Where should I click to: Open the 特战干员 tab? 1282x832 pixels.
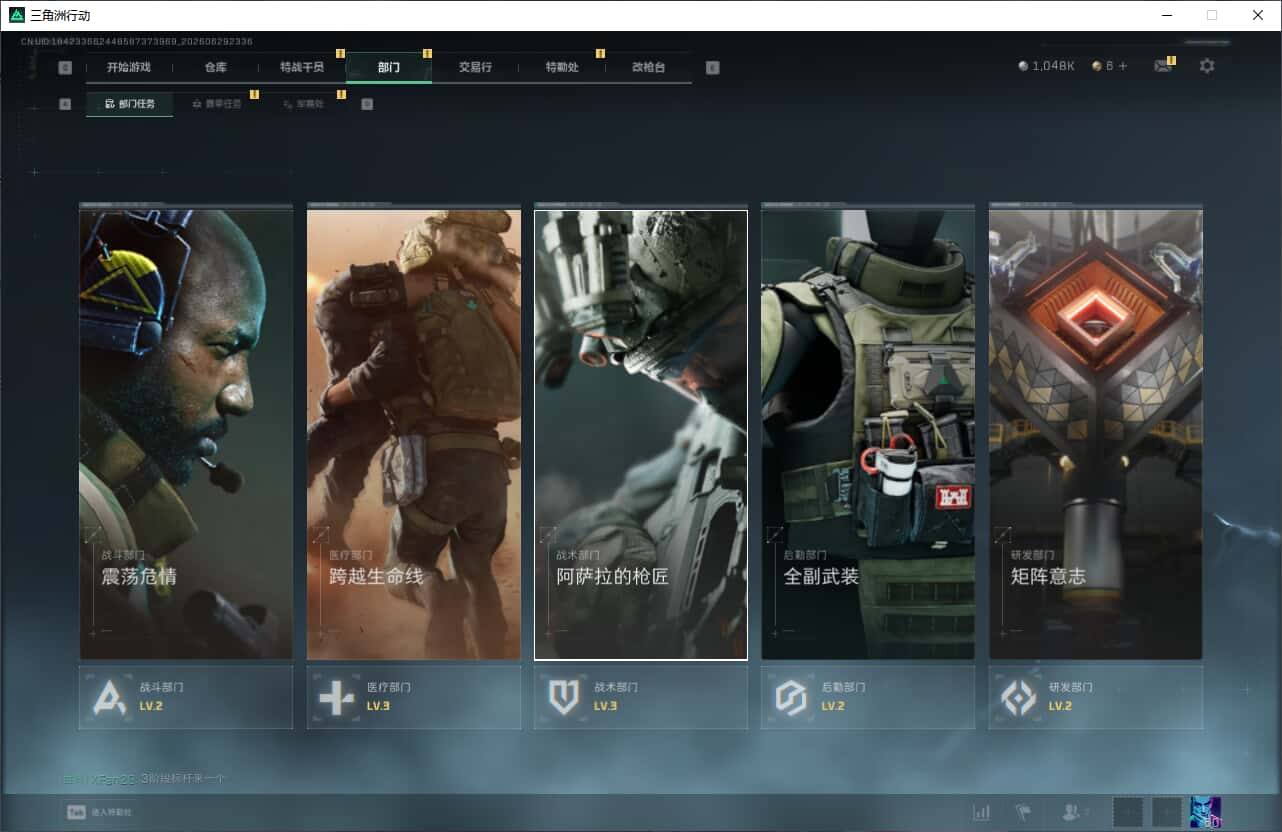coord(302,67)
